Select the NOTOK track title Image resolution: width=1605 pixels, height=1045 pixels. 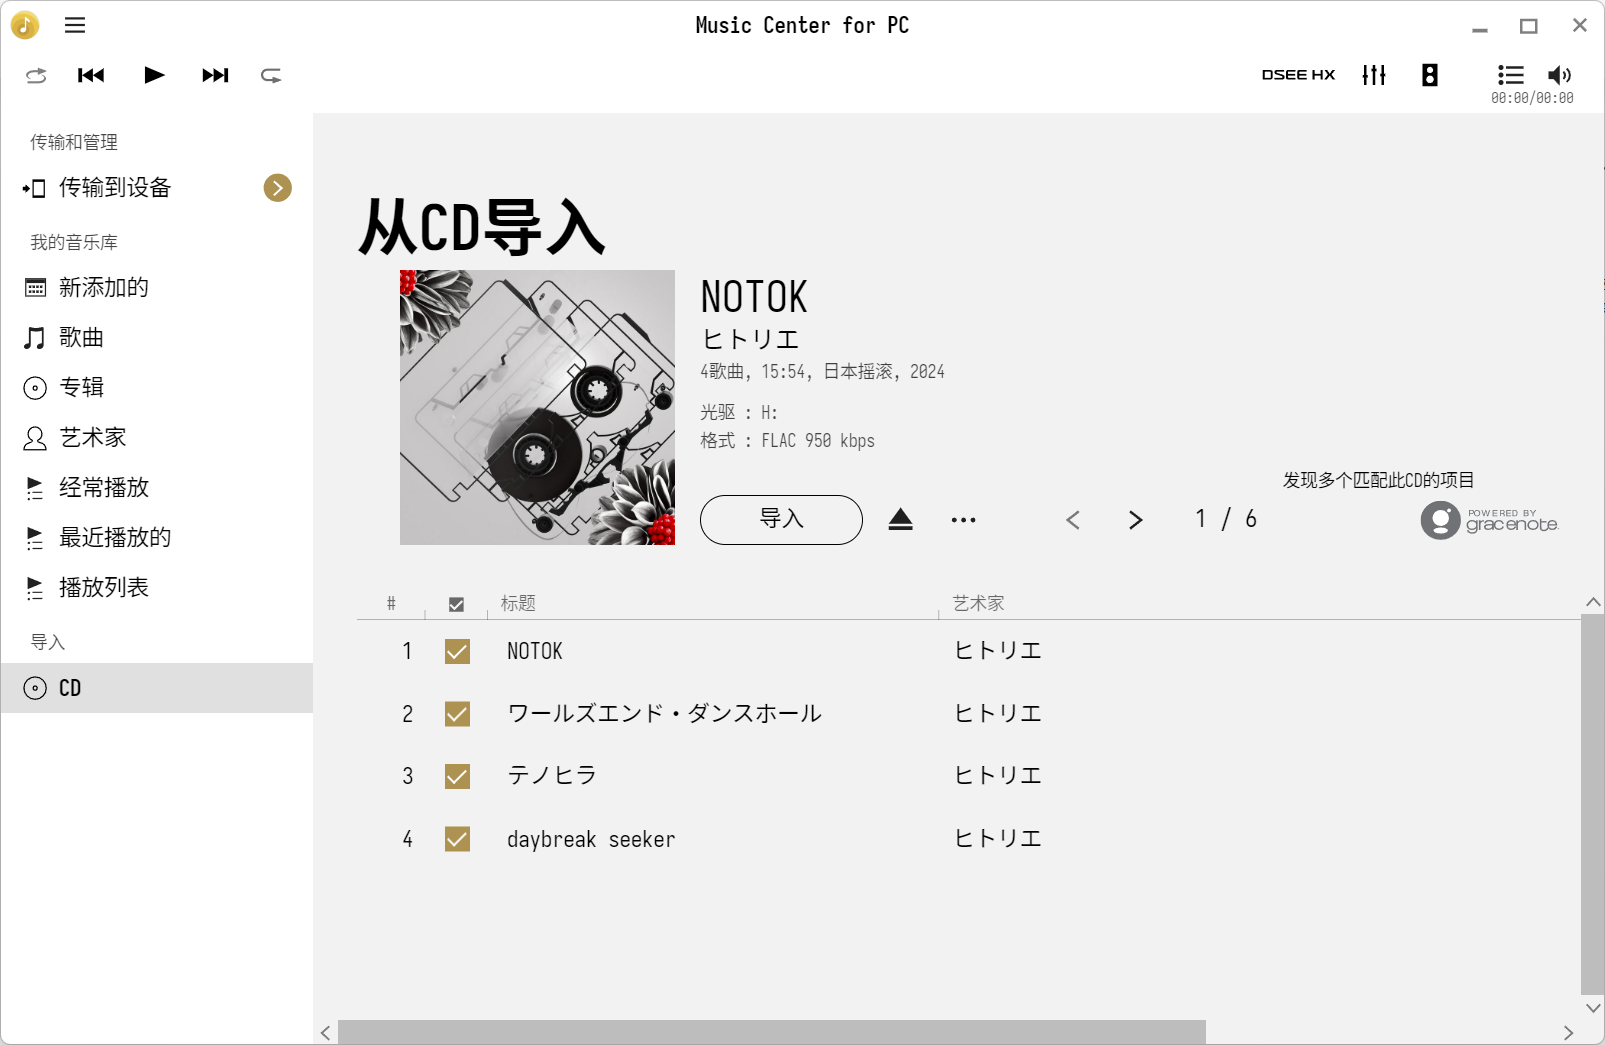tap(535, 651)
